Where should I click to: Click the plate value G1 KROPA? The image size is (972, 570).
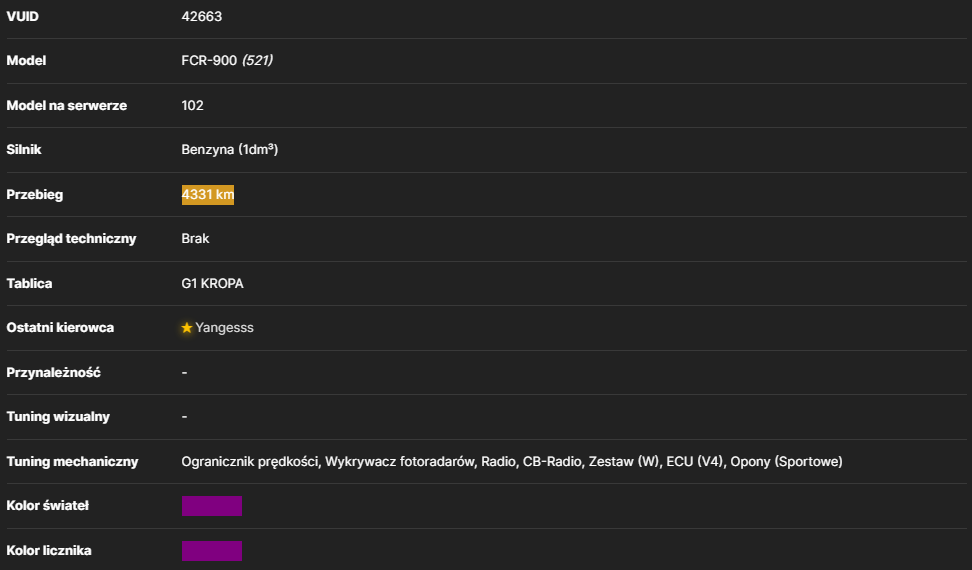click(213, 284)
